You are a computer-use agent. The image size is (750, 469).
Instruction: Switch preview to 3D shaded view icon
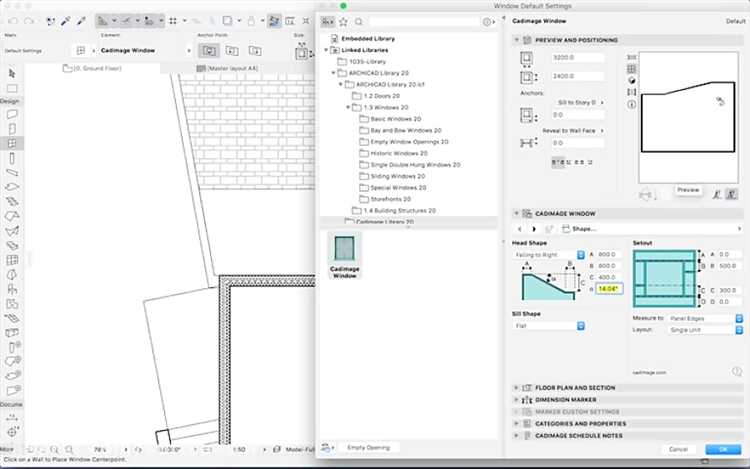631,80
